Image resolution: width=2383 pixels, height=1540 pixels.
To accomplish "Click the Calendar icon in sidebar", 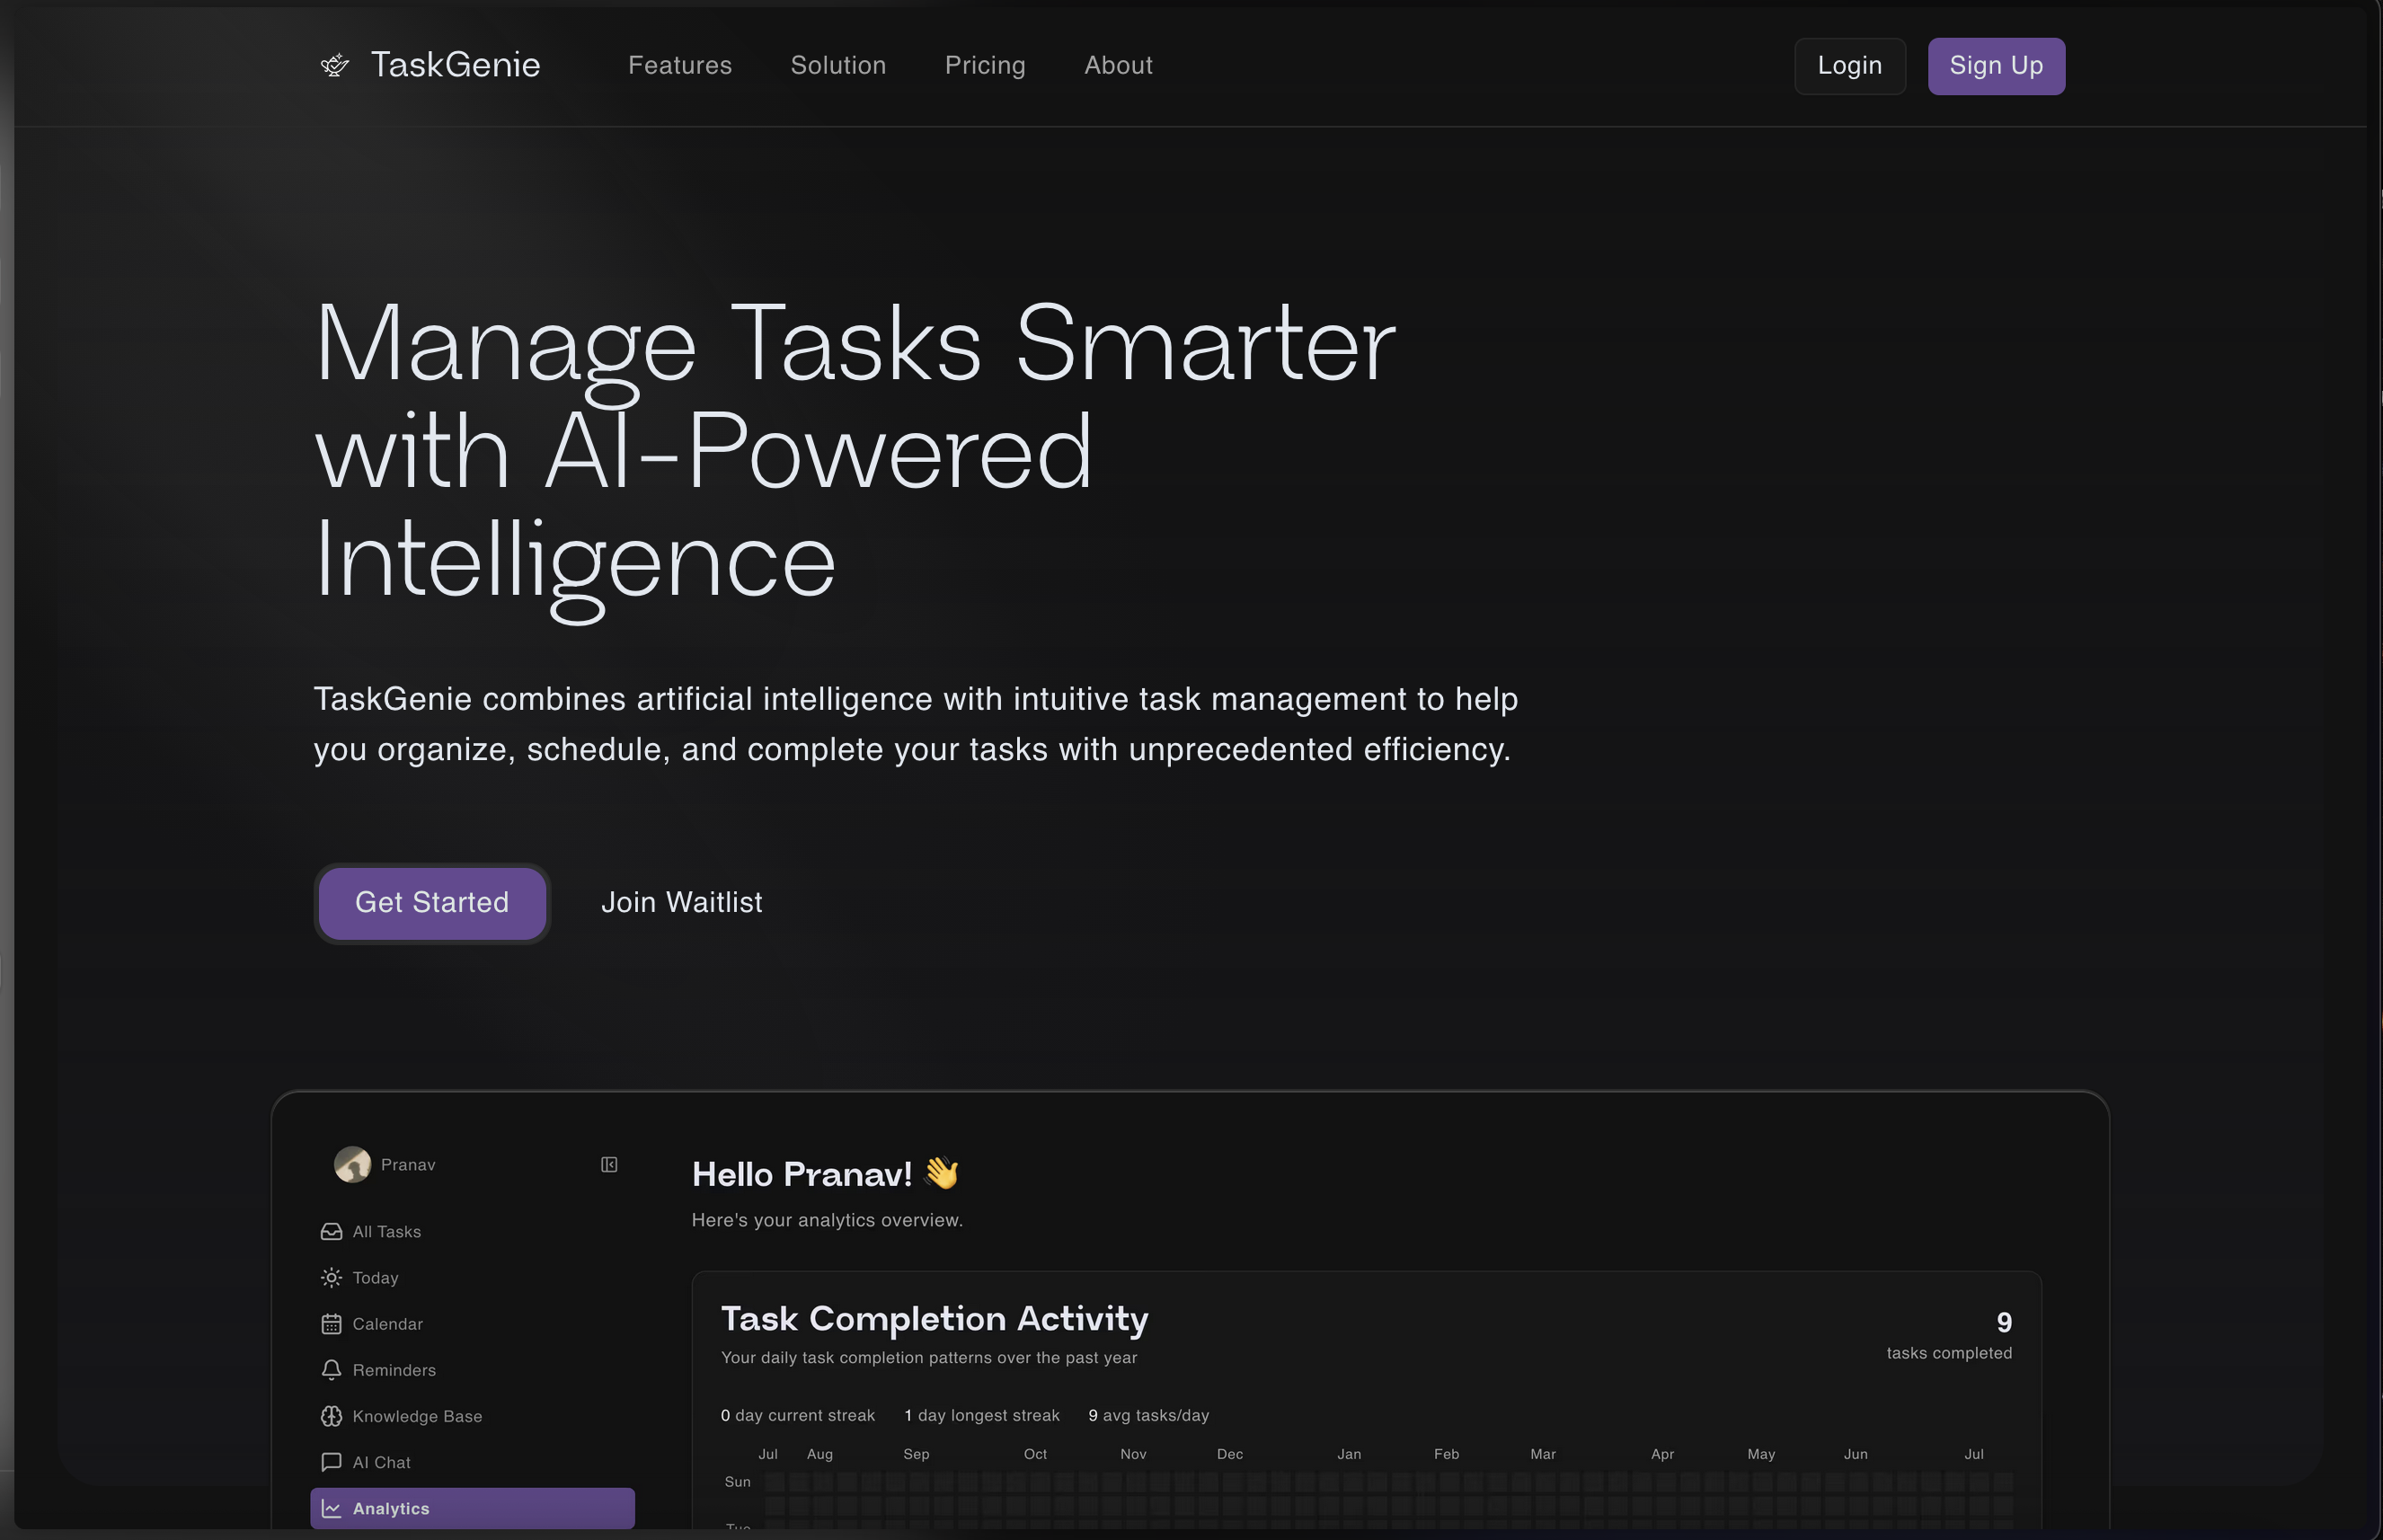I will [331, 1323].
